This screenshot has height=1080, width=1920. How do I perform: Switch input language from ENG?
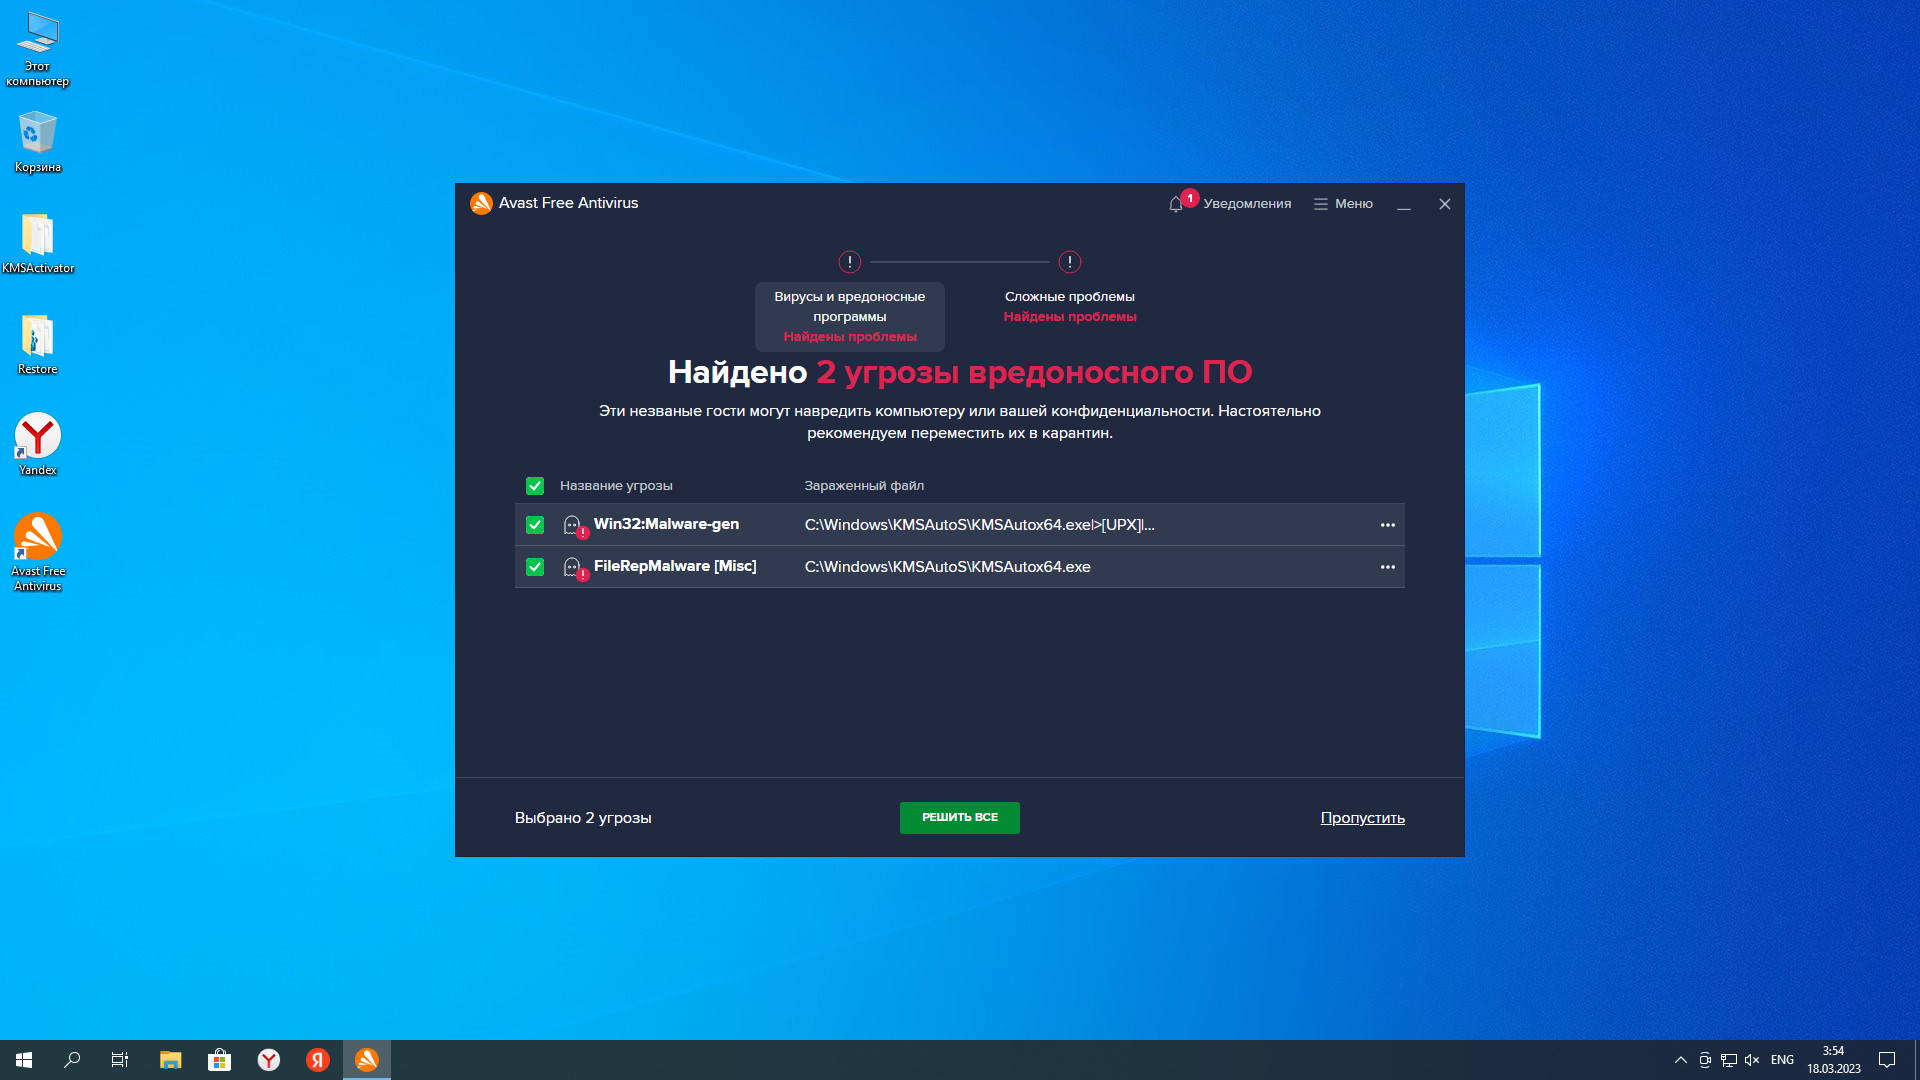pyautogui.click(x=1782, y=1060)
